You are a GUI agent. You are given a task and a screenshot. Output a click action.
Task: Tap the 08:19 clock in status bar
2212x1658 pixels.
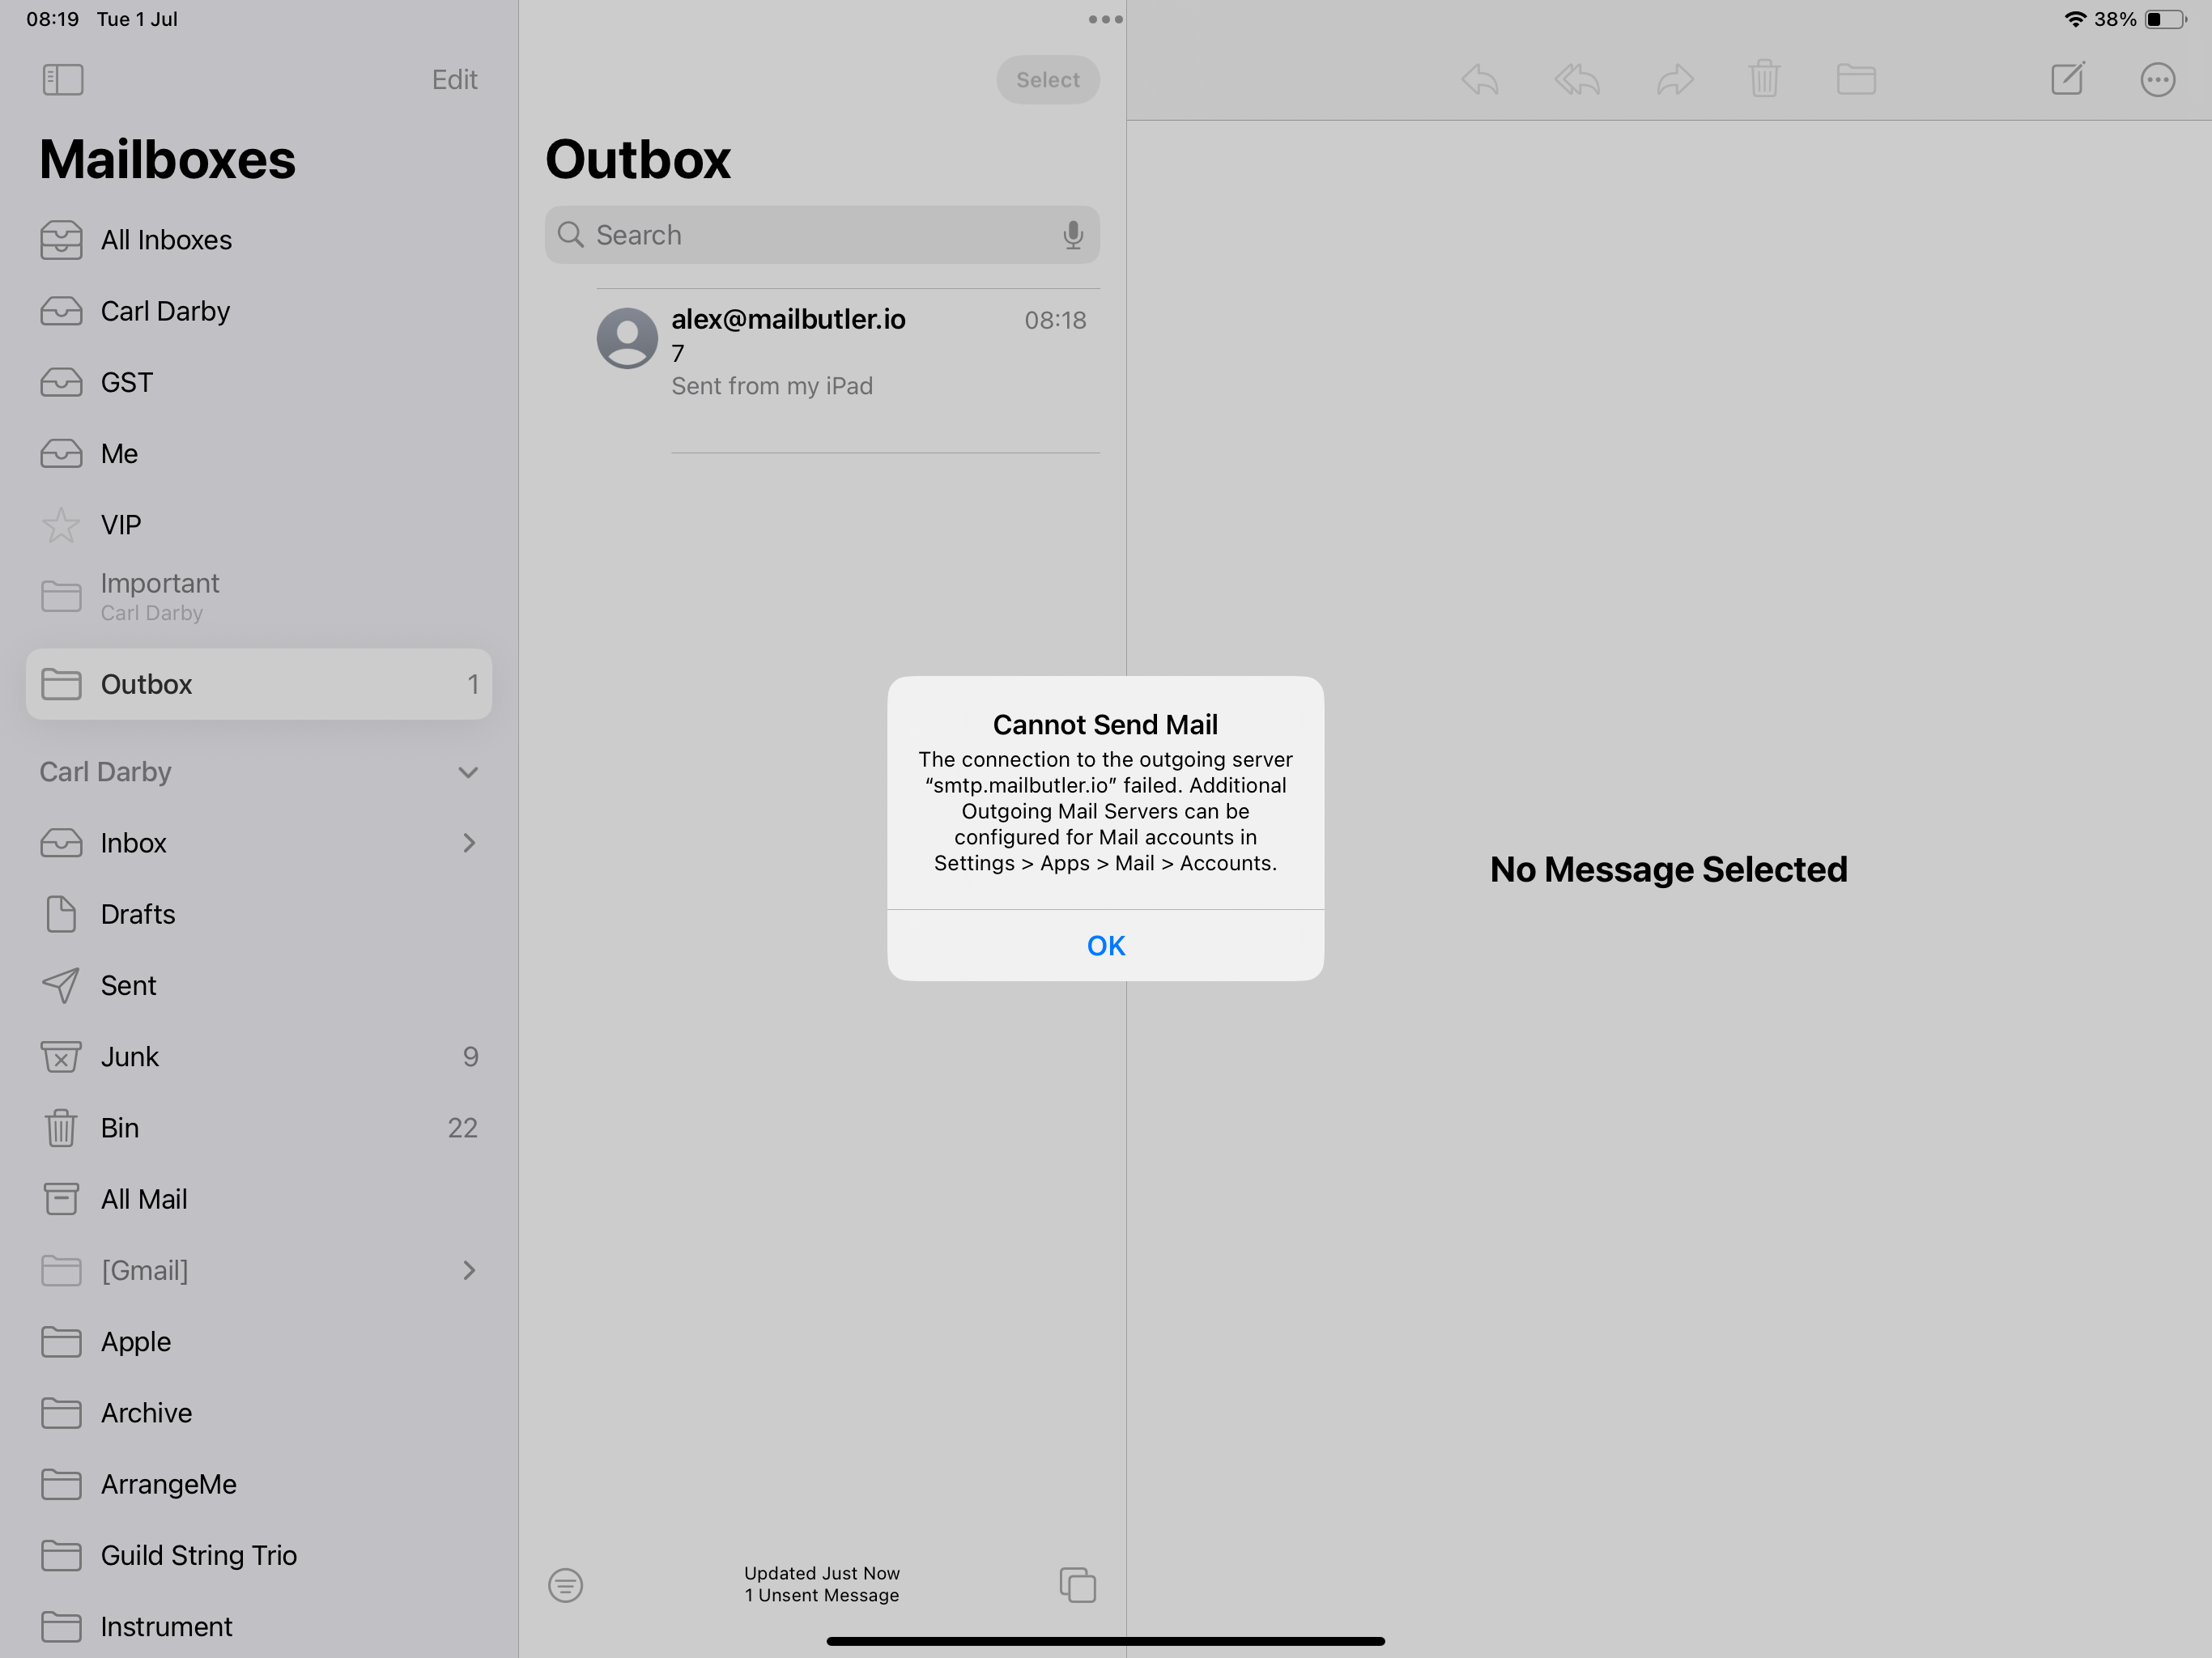52,19
